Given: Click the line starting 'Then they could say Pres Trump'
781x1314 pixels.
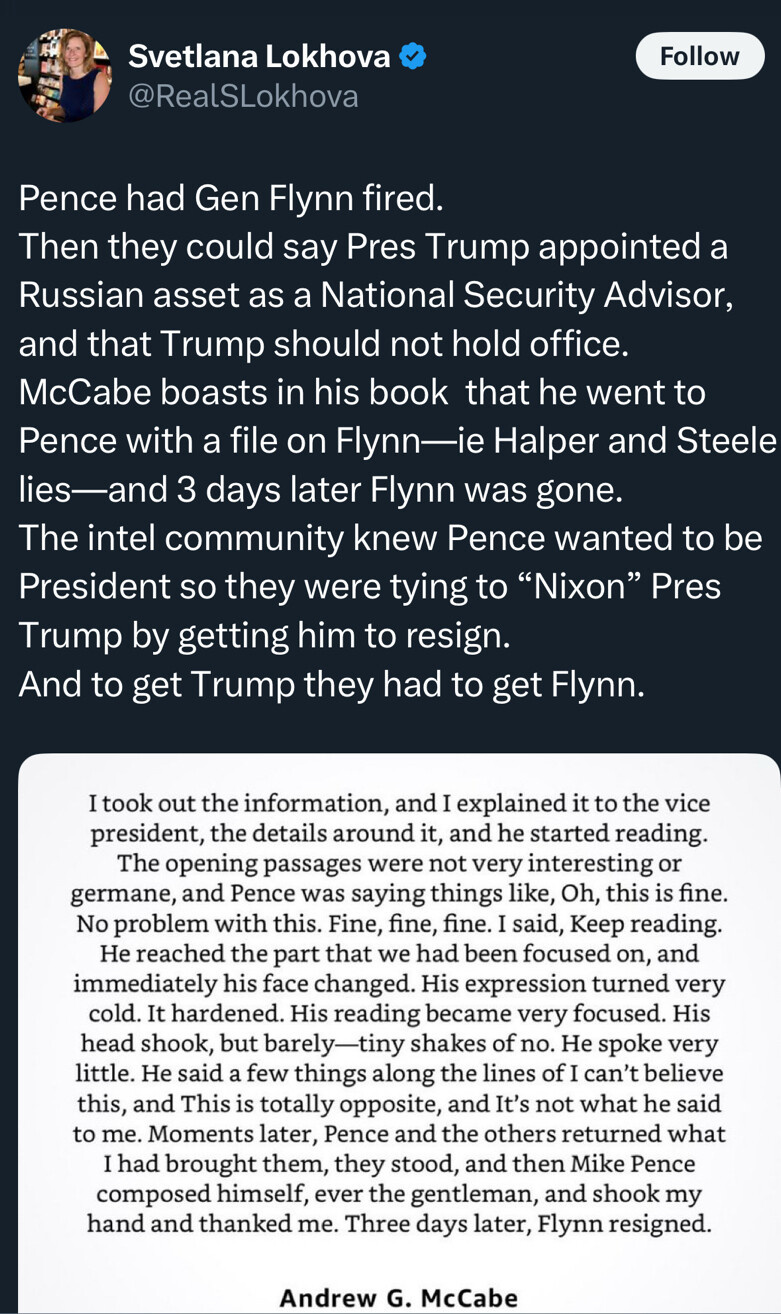Looking at the screenshot, I should (372, 248).
